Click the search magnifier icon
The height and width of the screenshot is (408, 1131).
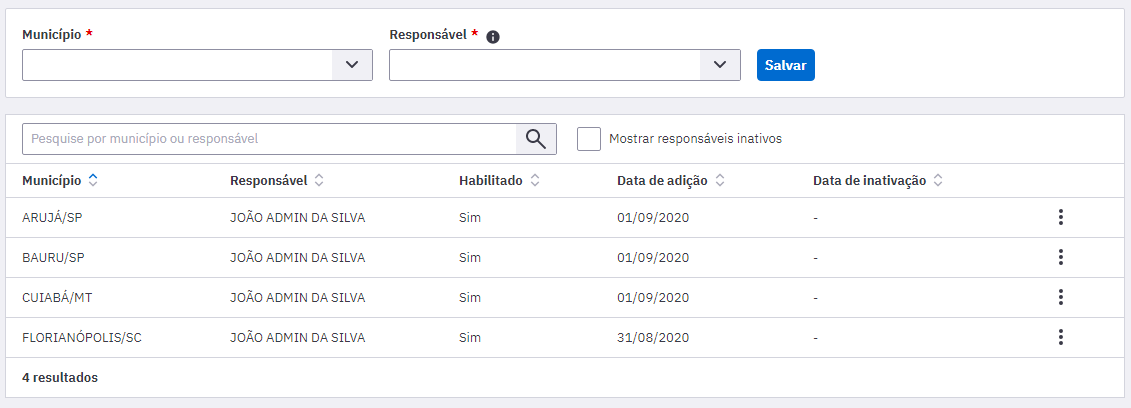point(536,139)
